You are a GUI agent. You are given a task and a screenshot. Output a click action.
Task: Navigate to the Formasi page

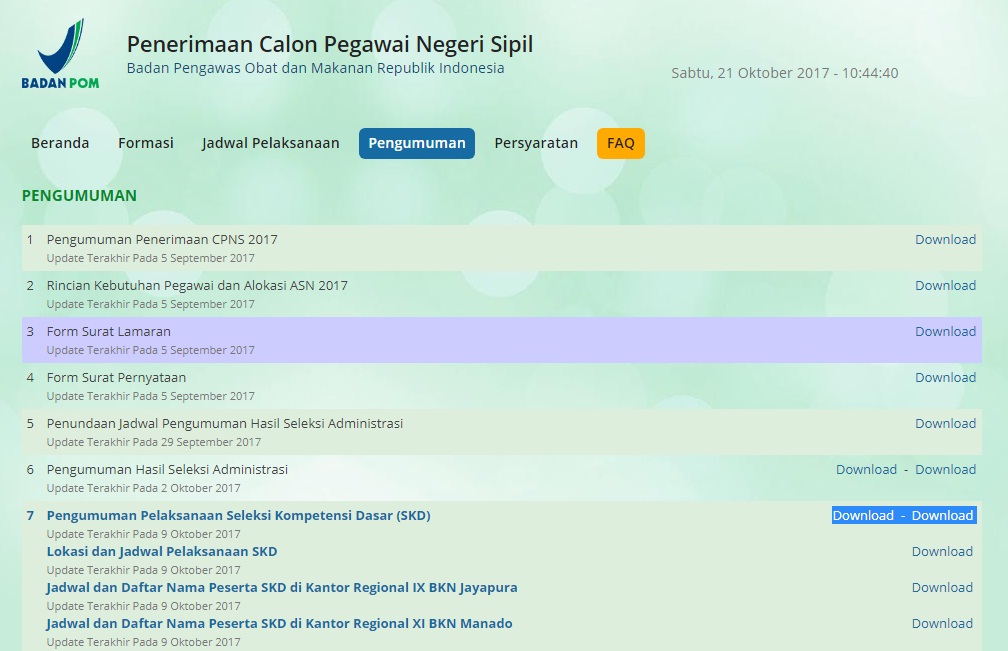pyautogui.click(x=145, y=143)
